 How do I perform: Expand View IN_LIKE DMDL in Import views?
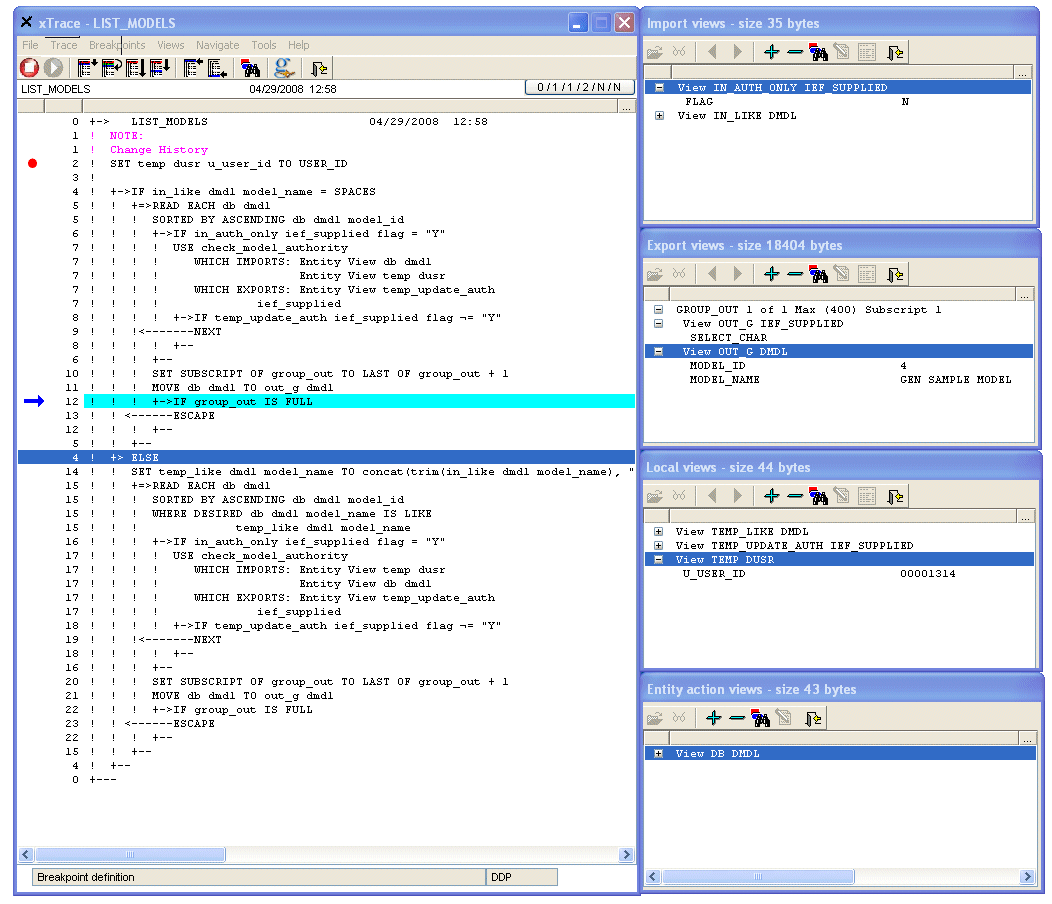tap(659, 116)
